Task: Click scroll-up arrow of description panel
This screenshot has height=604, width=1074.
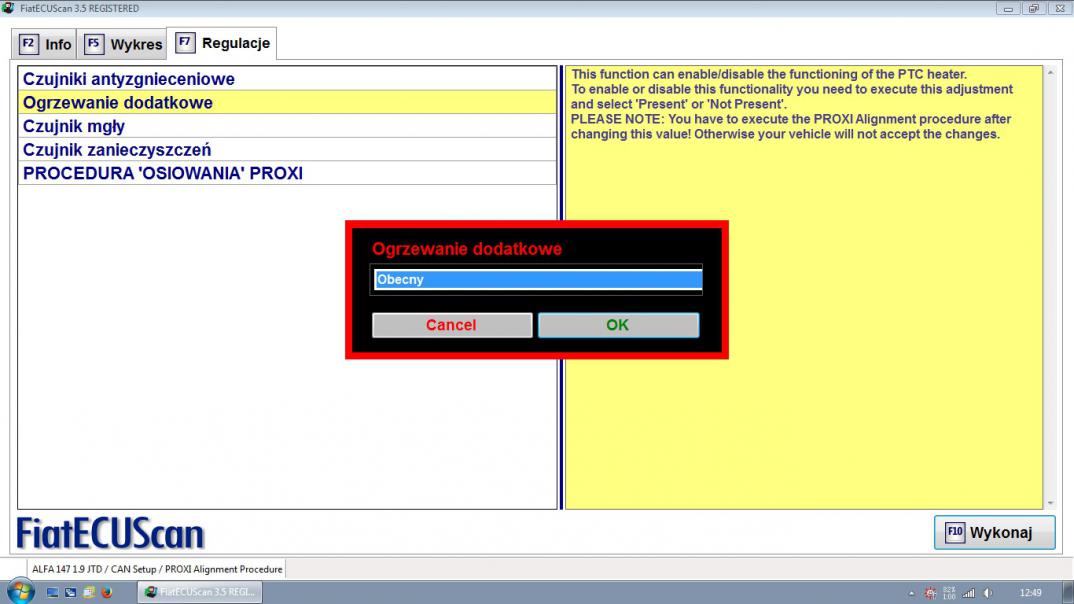Action: [x=1050, y=73]
